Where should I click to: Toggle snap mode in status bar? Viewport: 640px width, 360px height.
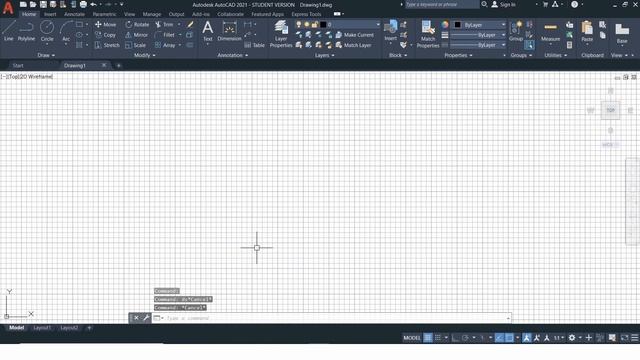click(438, 338)
